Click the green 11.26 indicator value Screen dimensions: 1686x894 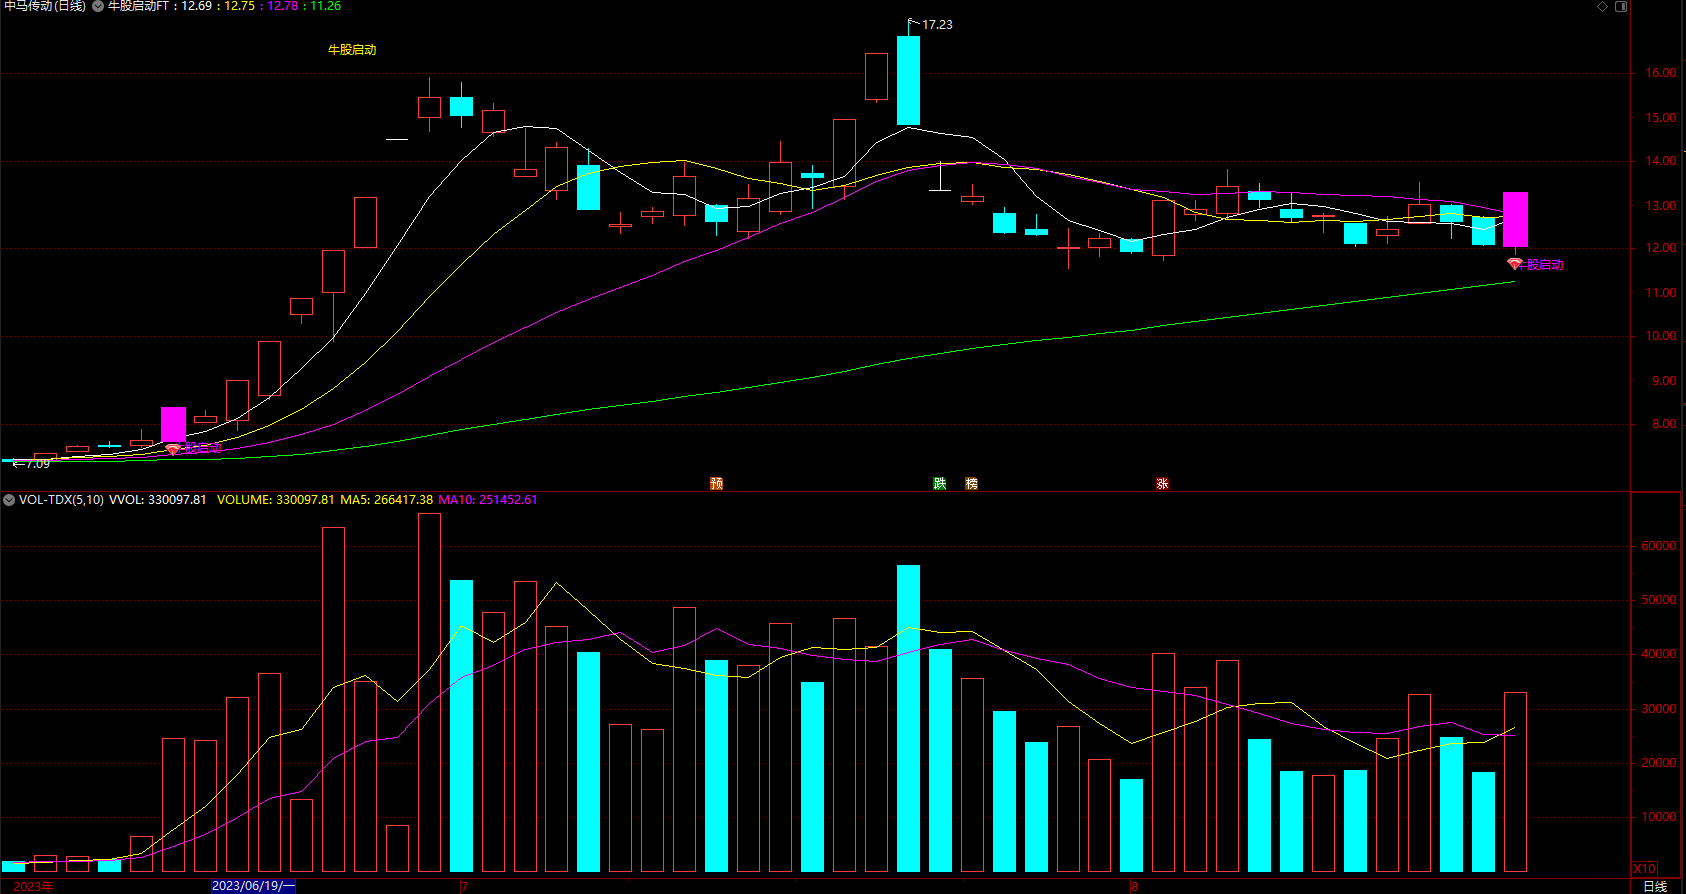(x=325, y=6)
